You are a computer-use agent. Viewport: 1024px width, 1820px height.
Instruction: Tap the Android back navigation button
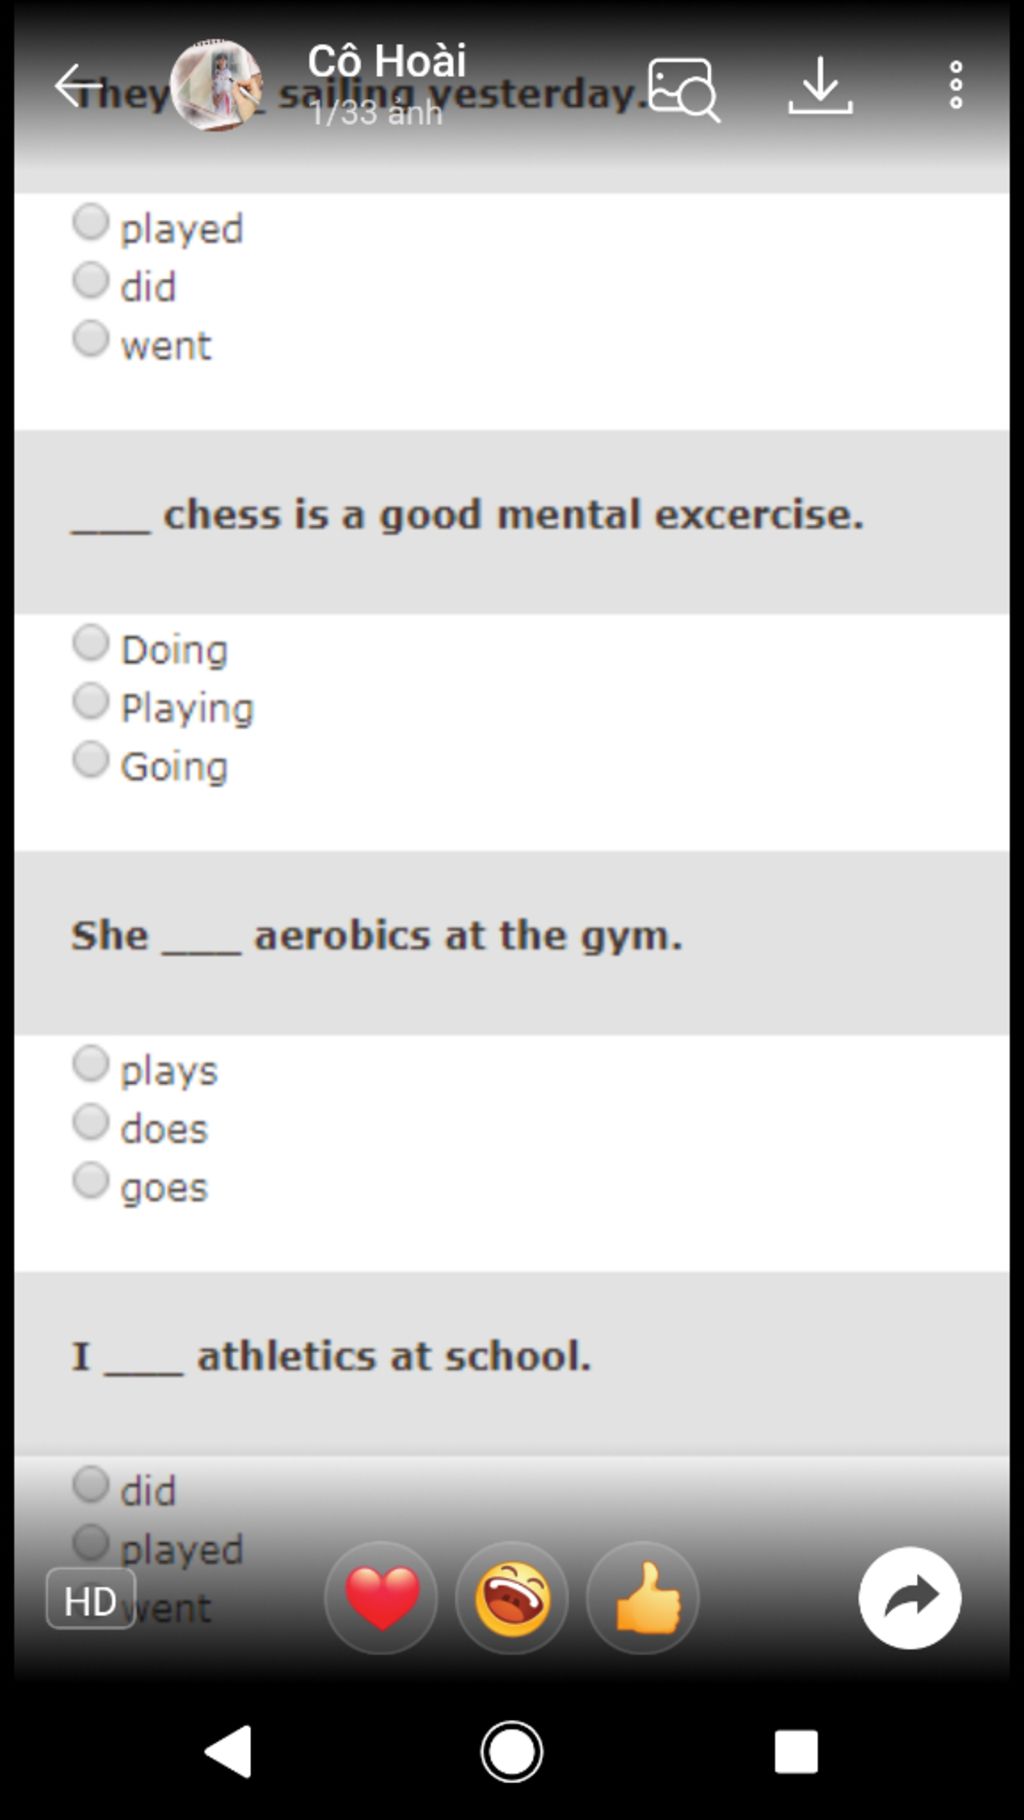(x=229, y=1751)
